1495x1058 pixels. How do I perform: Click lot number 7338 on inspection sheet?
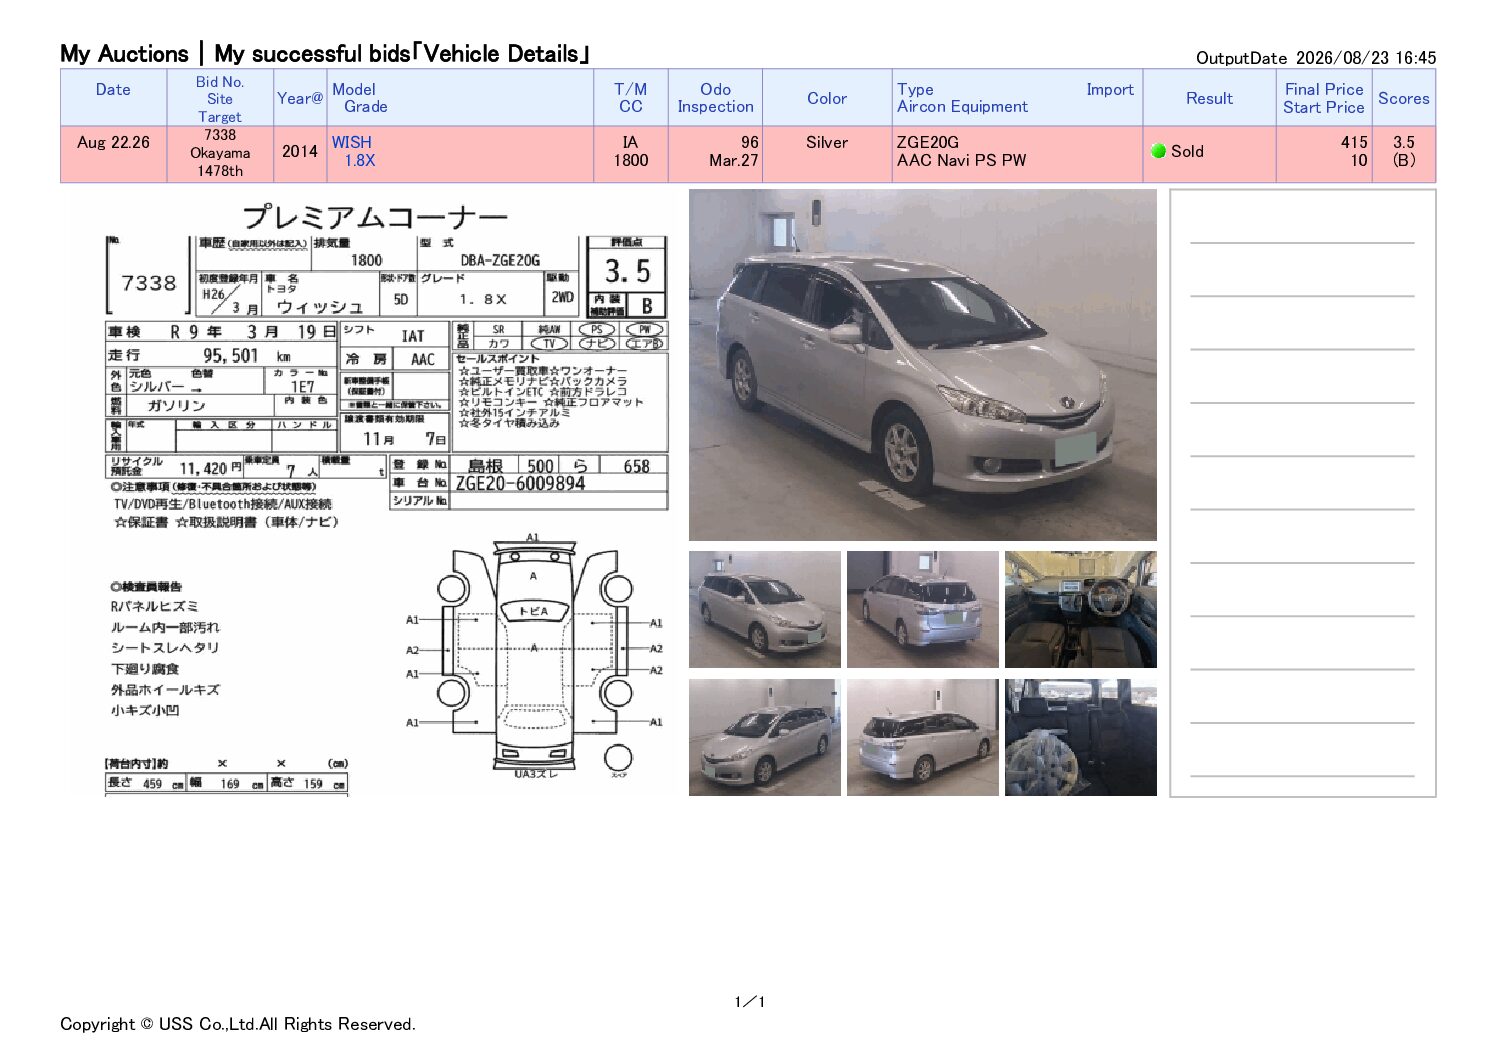click(x=149, y=283)
